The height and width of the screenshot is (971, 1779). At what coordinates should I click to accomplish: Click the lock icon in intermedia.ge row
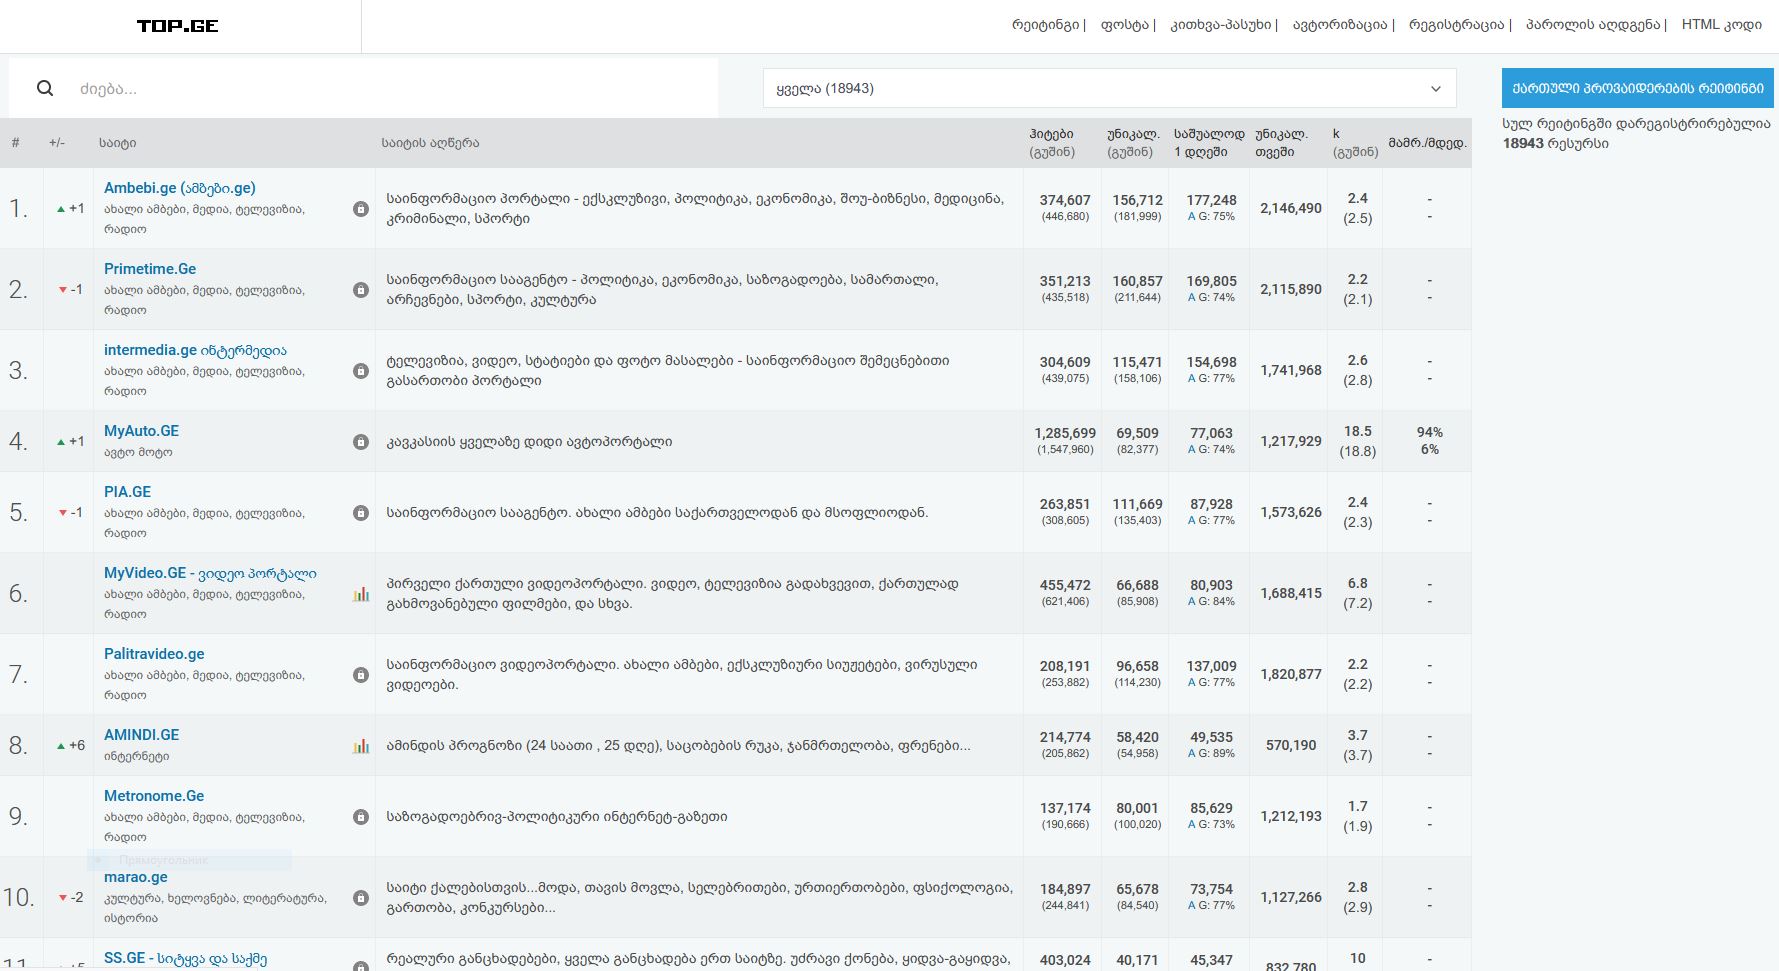pos(361,371)
